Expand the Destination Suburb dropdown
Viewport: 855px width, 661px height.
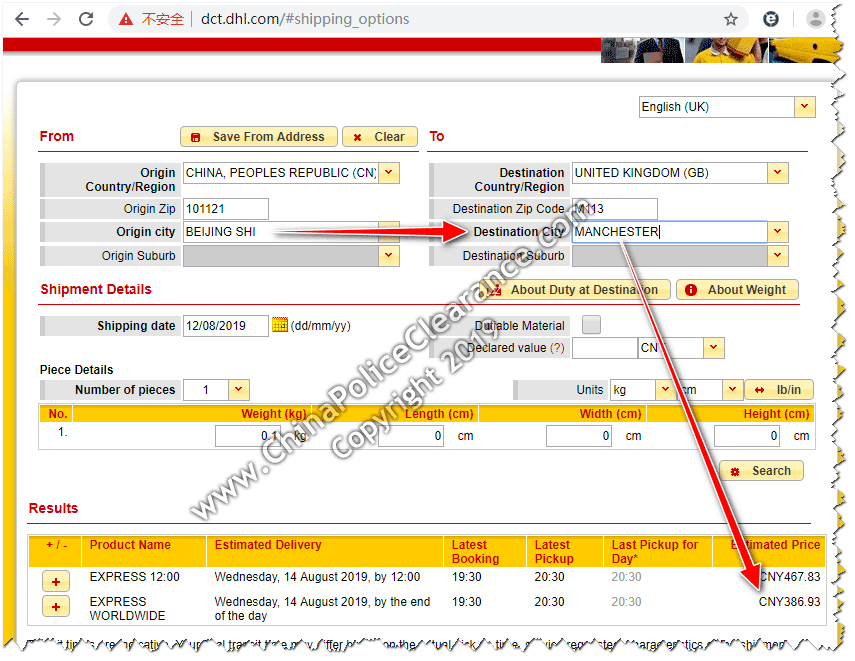click(x=778, y=256)
